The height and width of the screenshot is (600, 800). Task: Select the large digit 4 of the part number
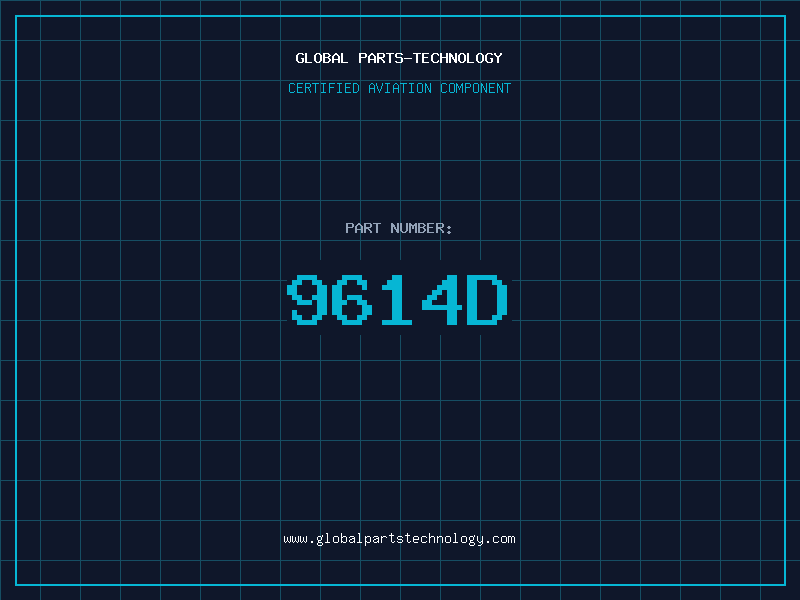(x=442, y=299)
